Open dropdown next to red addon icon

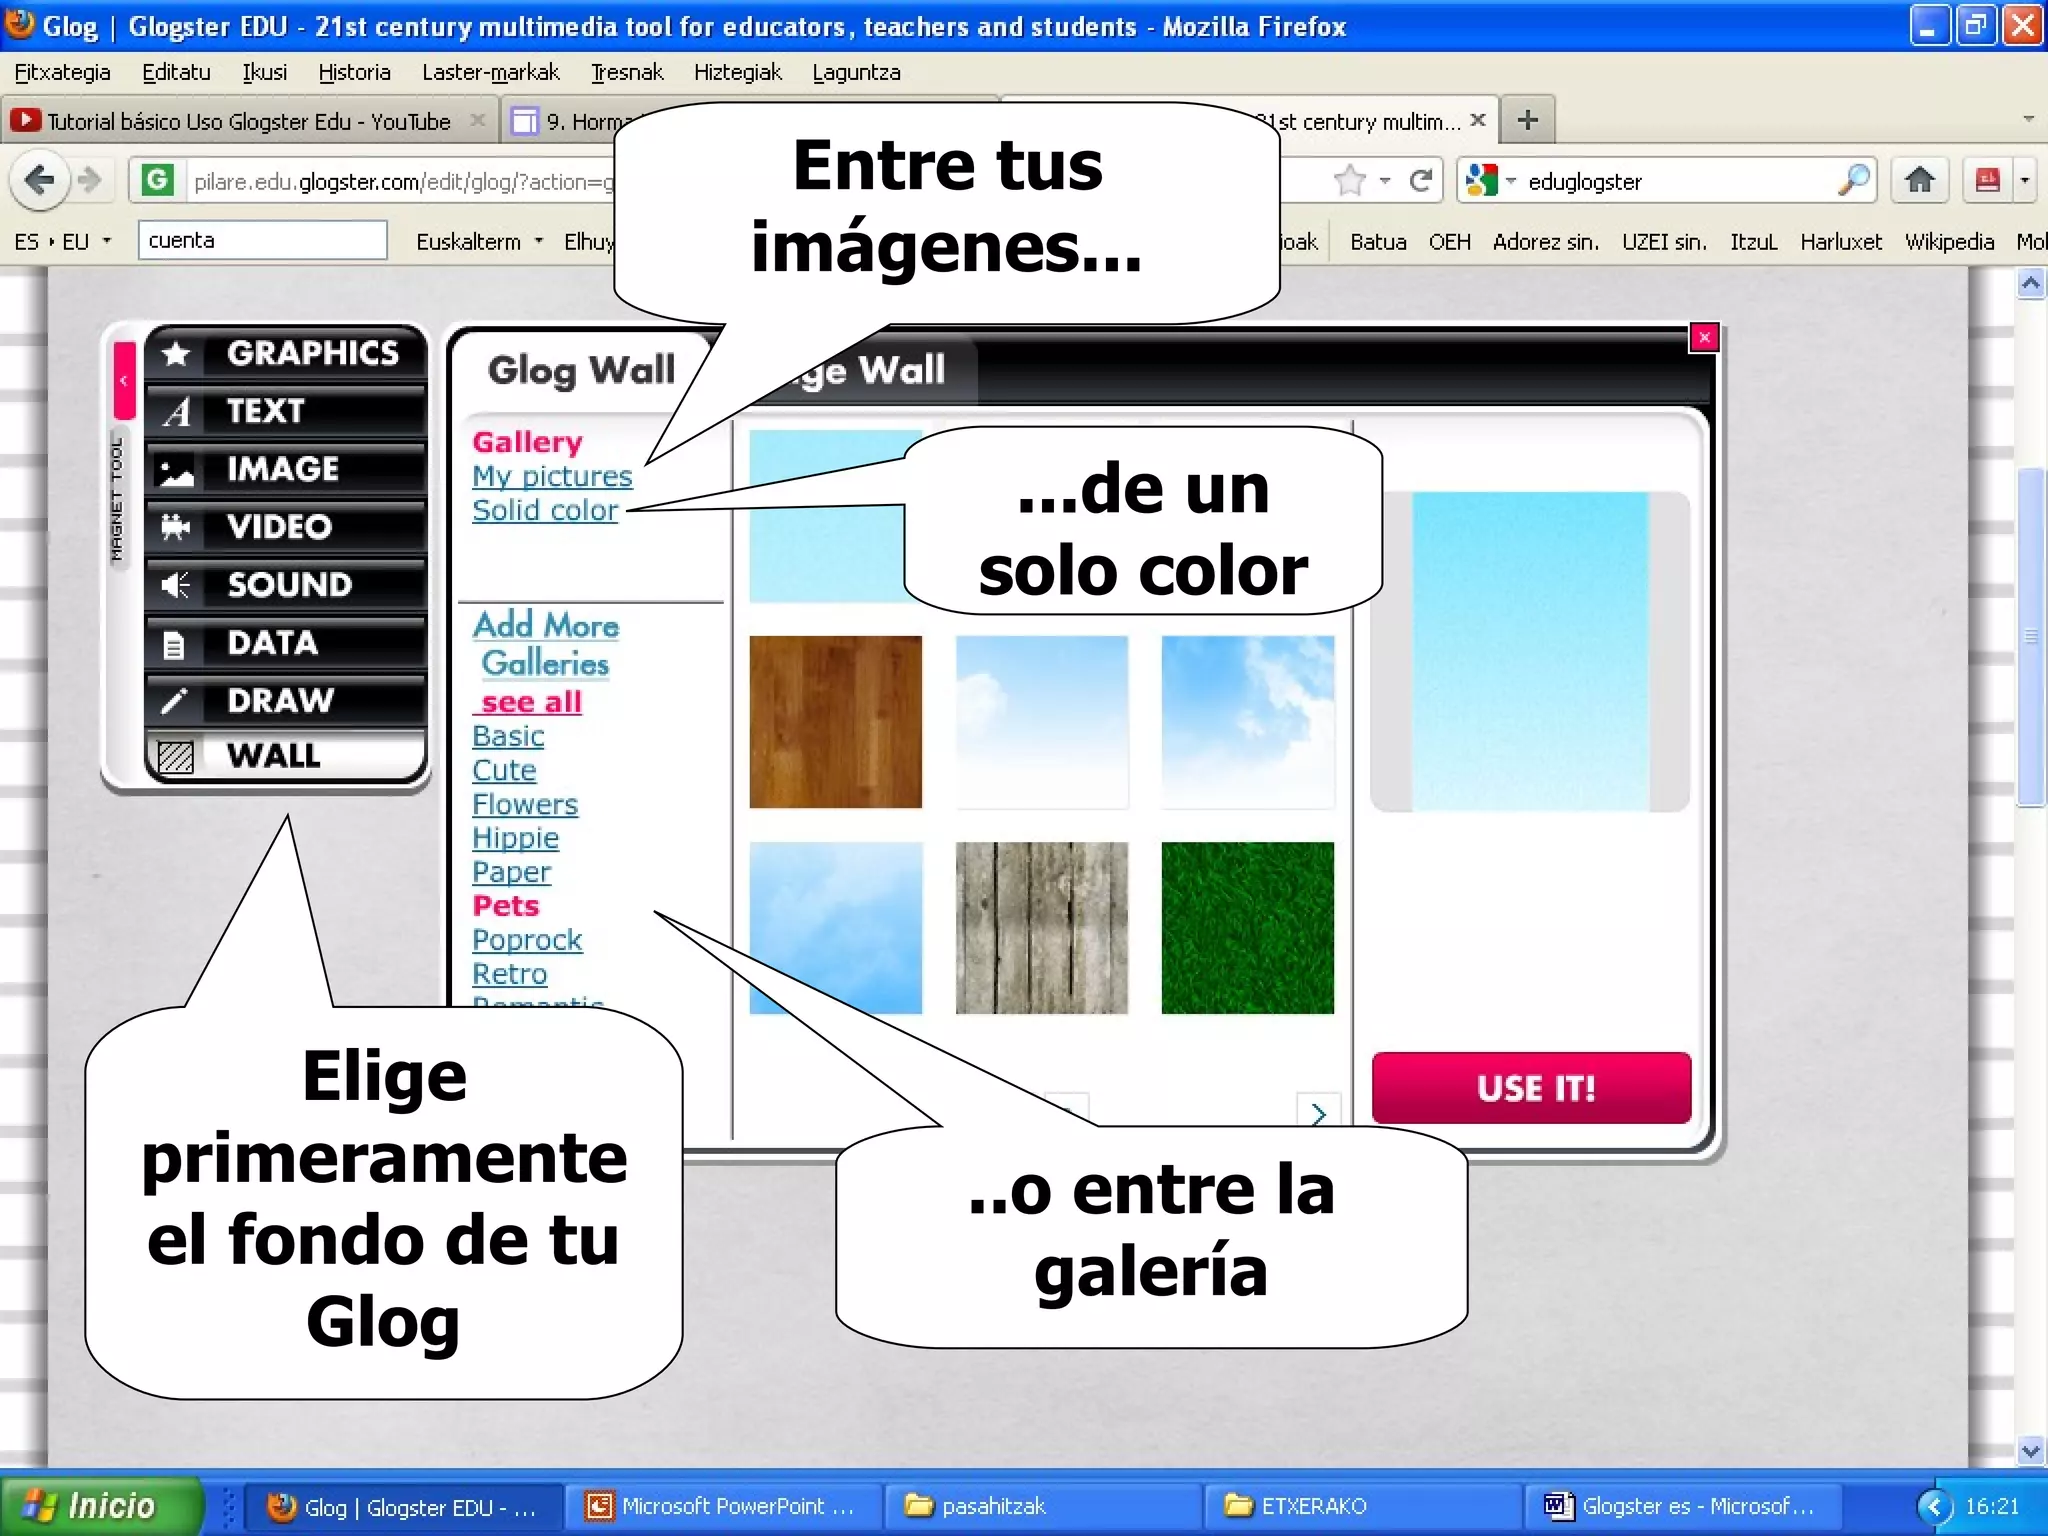click(x=2024, y=181)
